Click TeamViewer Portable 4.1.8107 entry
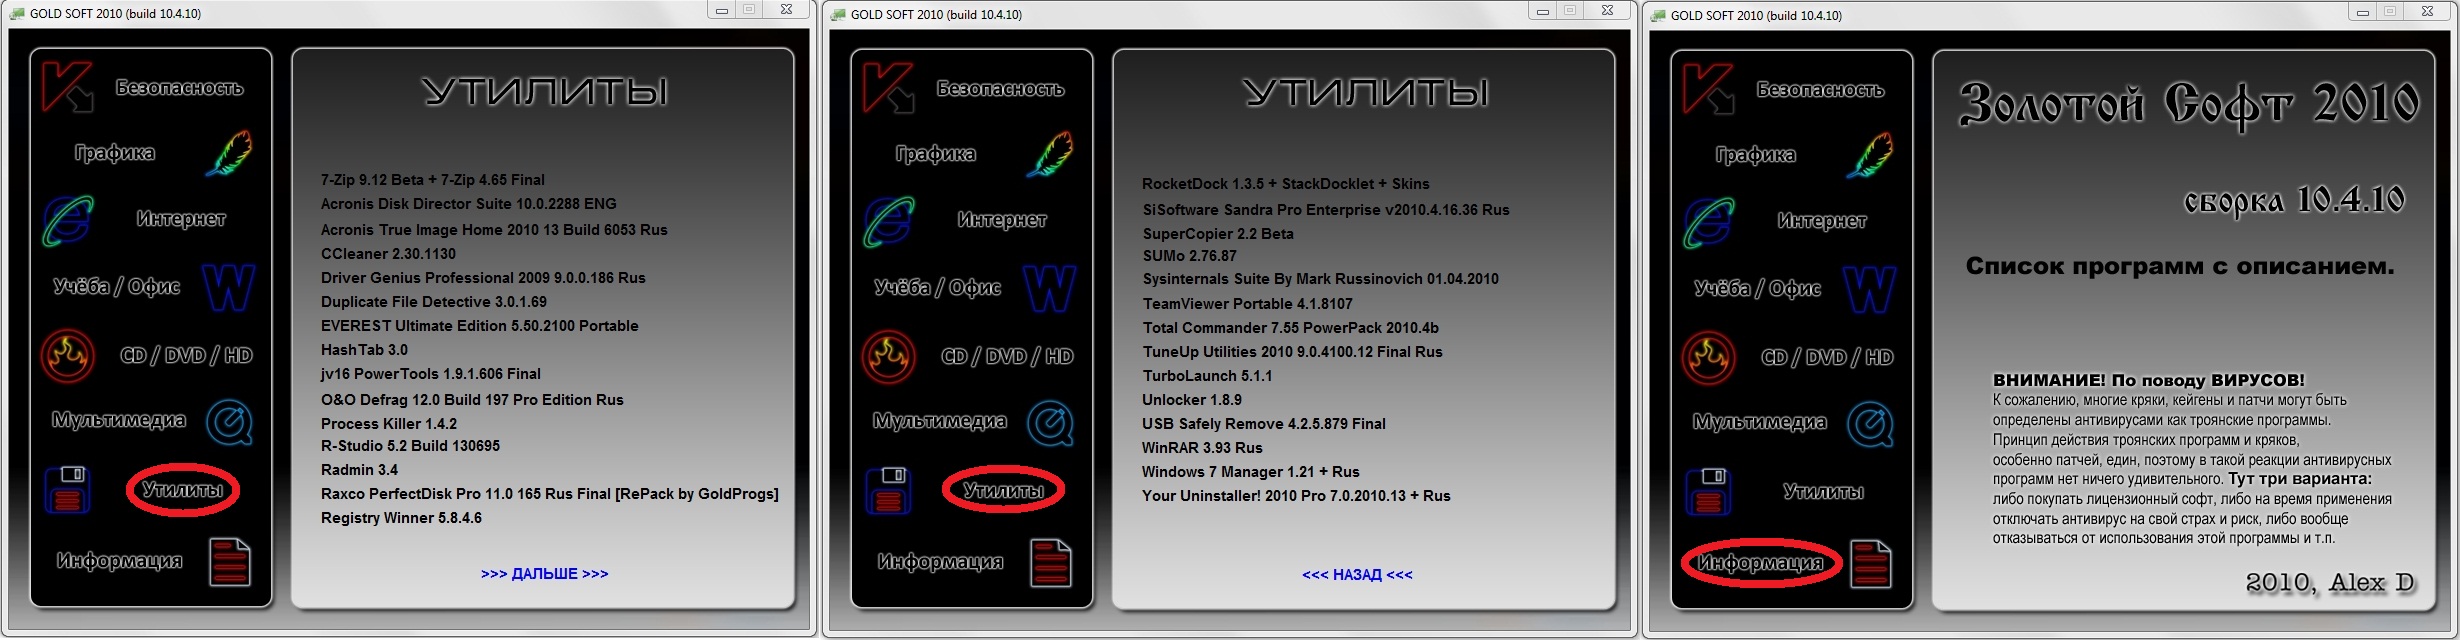Screen dimensions: 2460x640 pos(1247,304)
